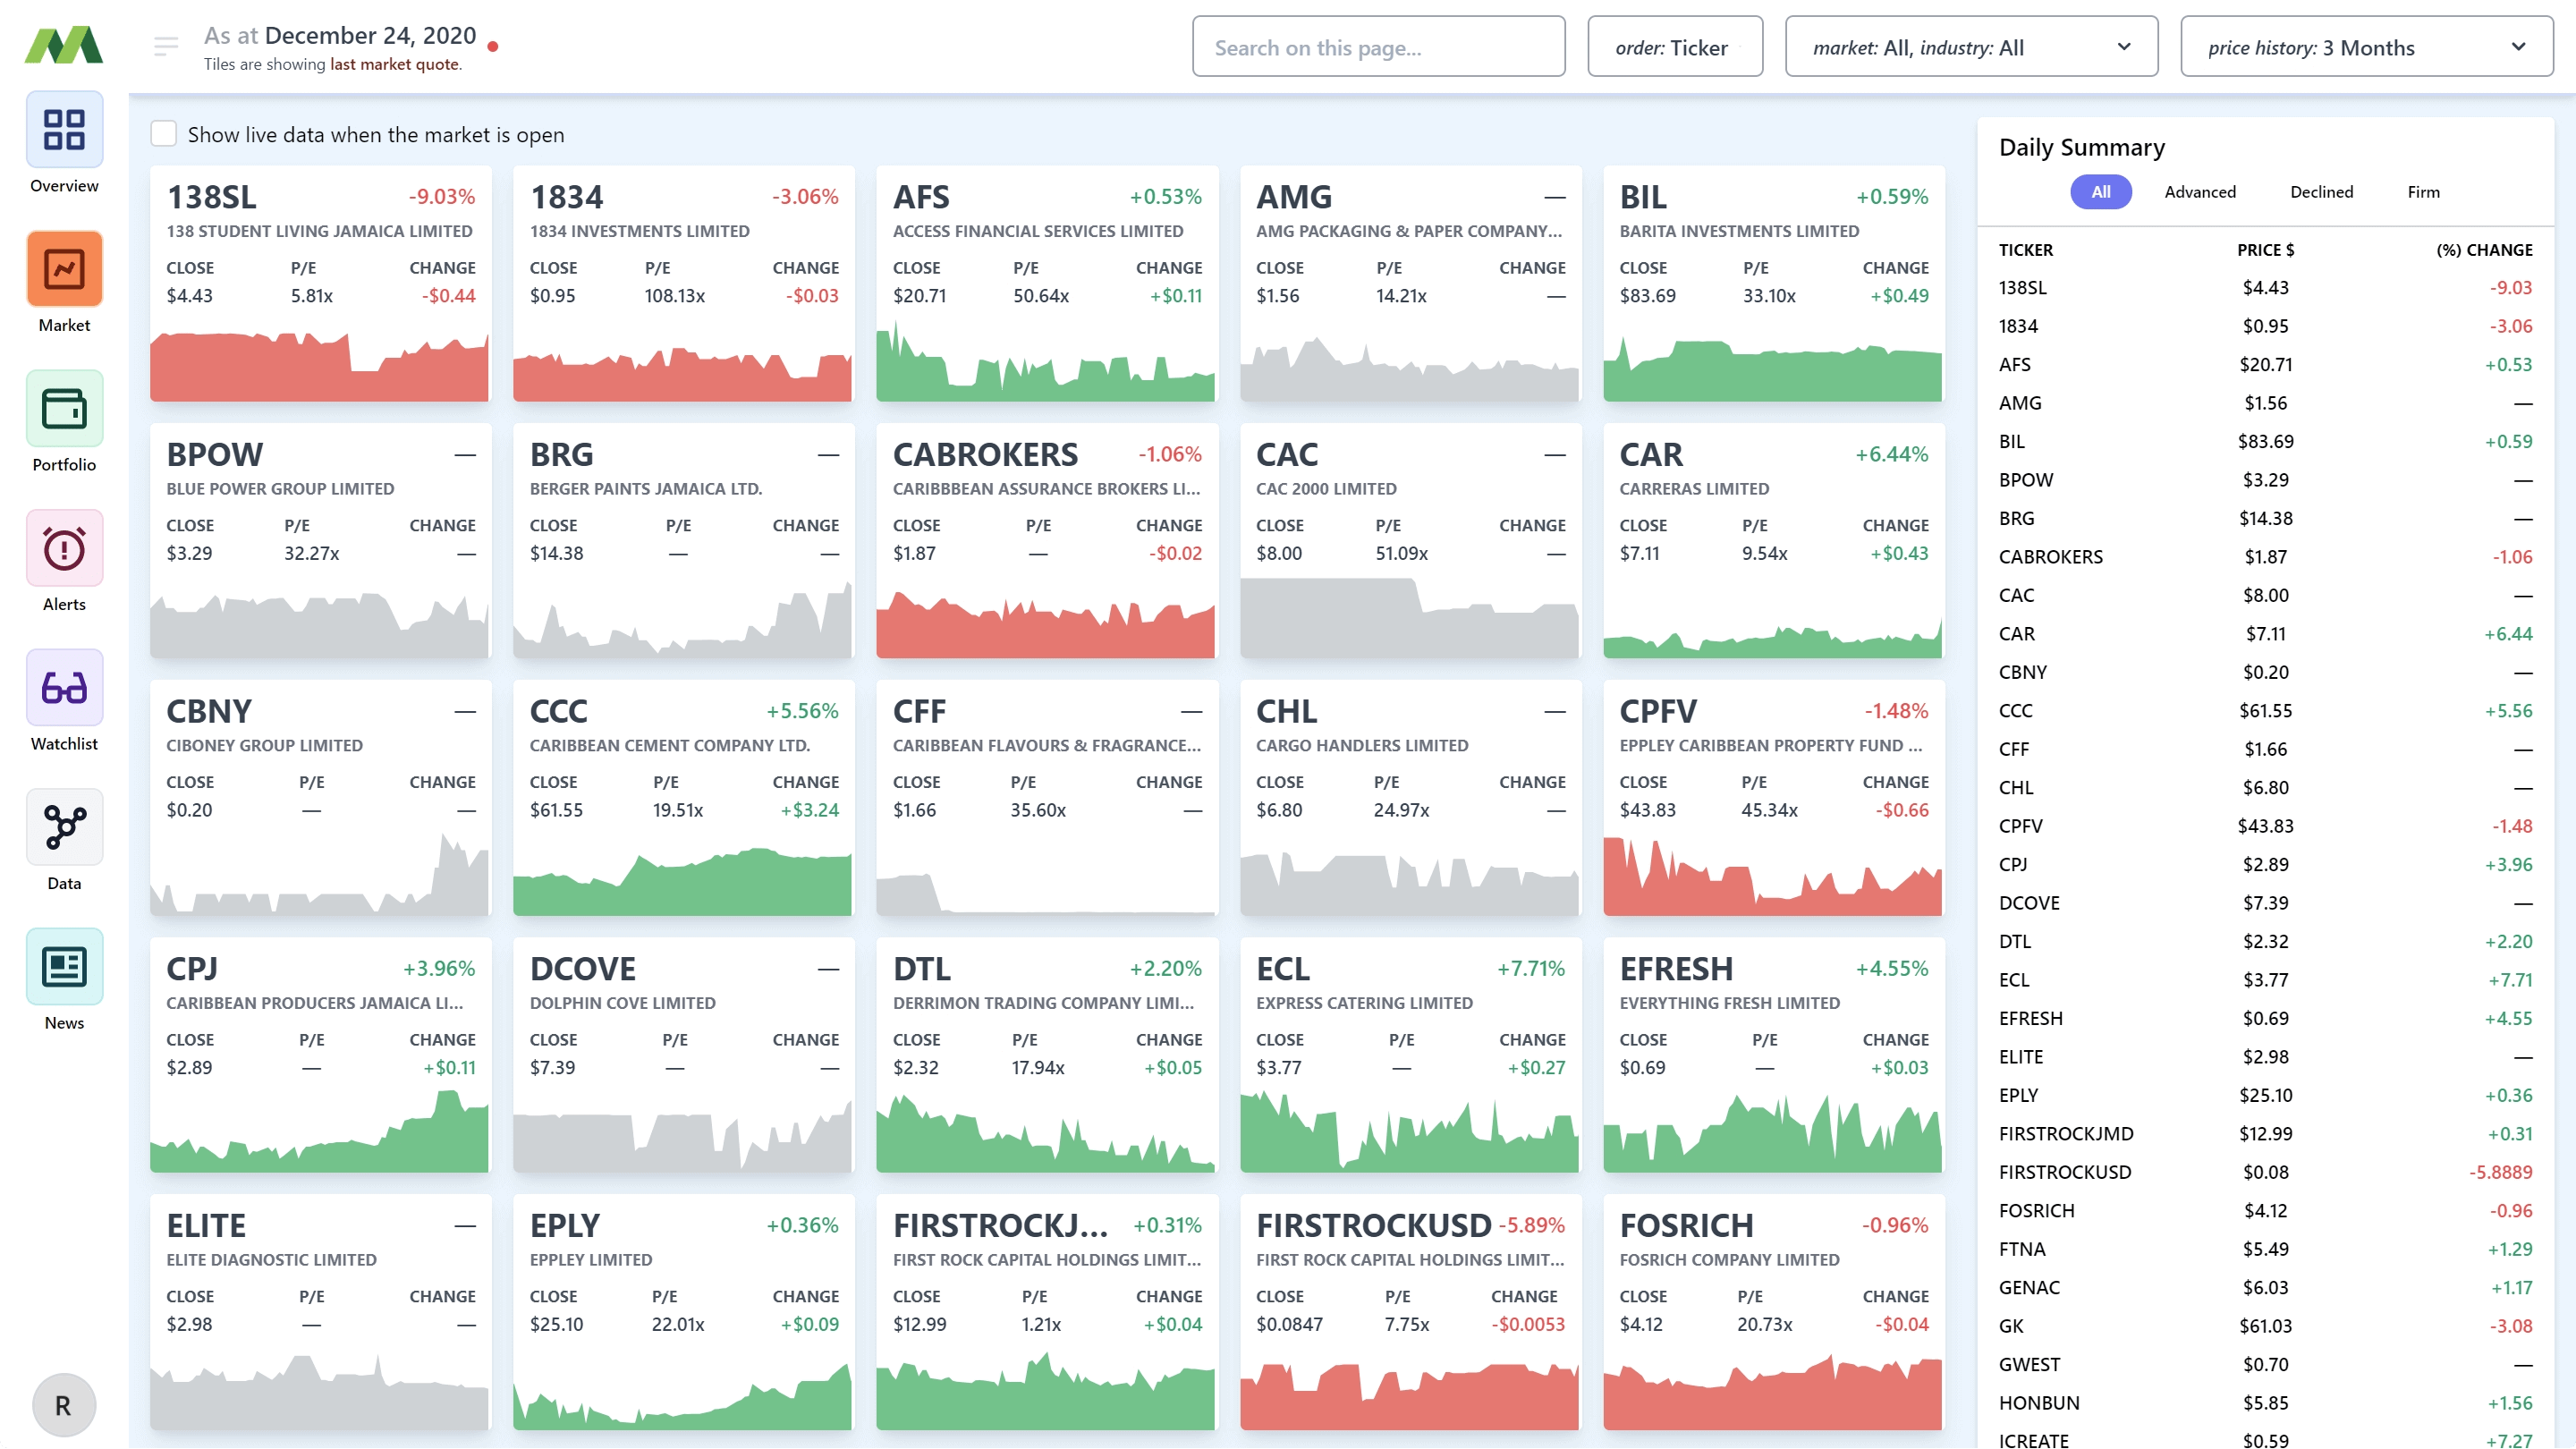Open the R user avatar
Screen dimensions: 2576x1449
[x=64, y=1406]
